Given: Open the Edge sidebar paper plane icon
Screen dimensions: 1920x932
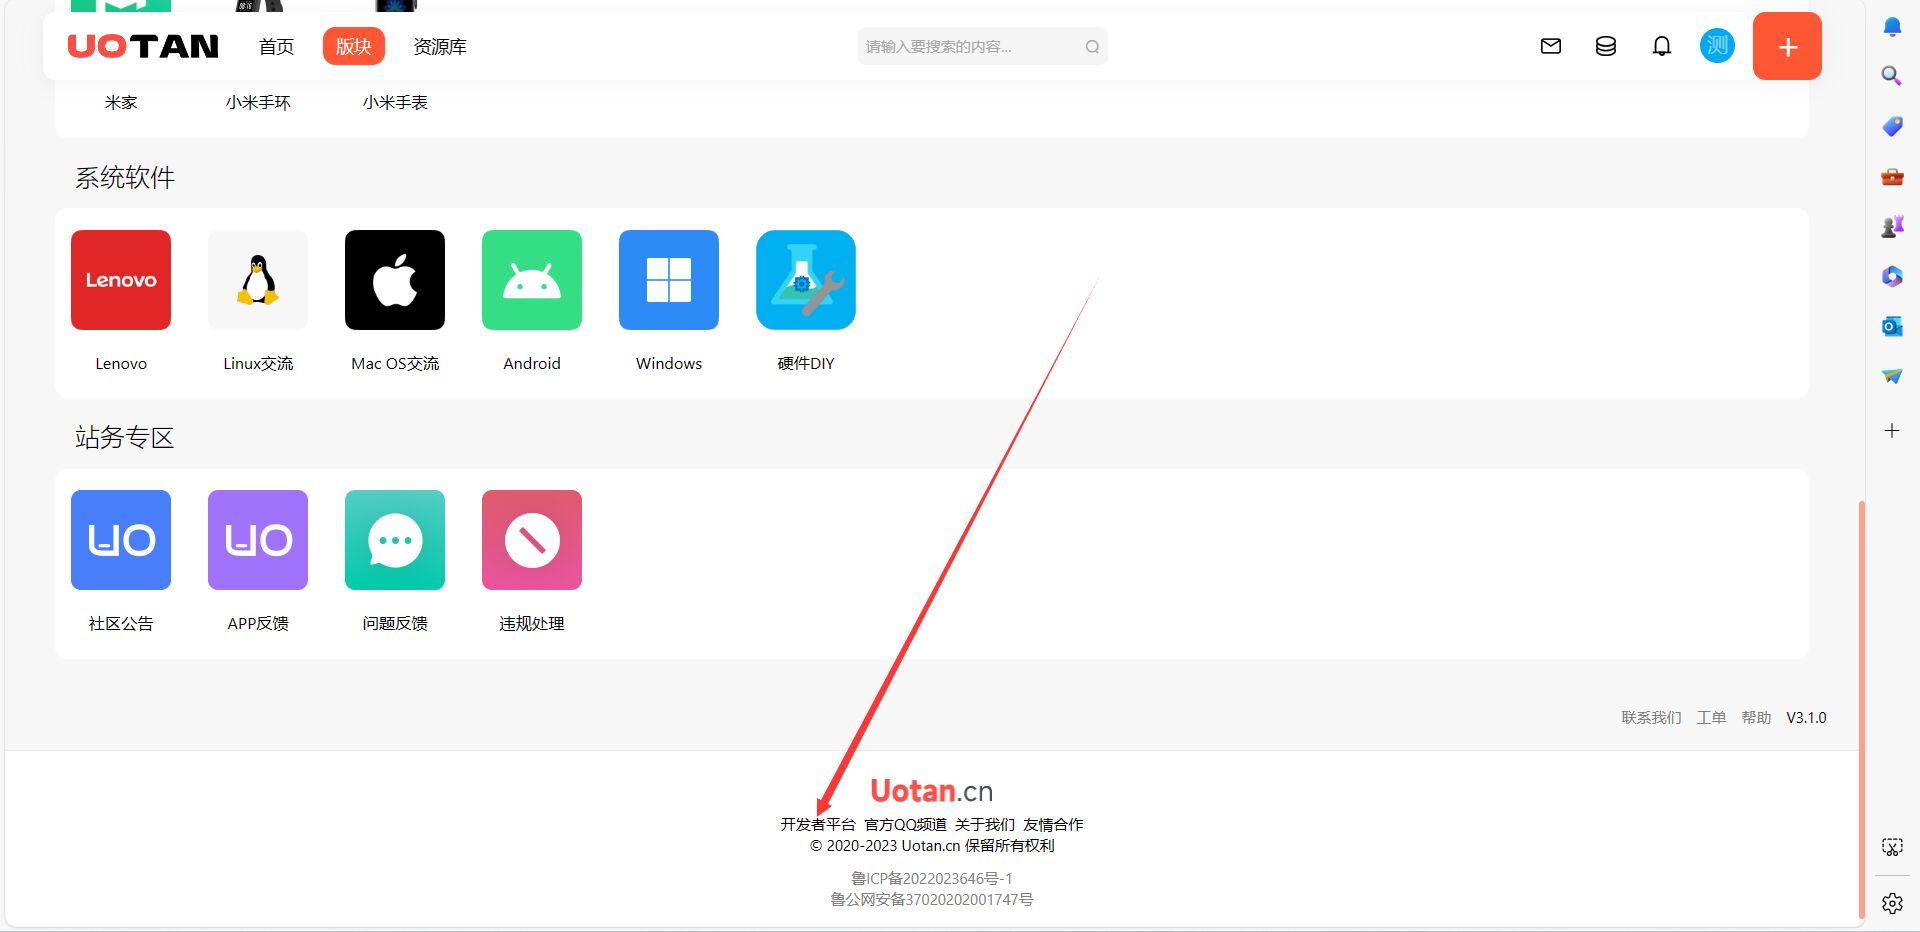Looking at the screenshot, I should pyautogui.click(x=1892, y=376).
